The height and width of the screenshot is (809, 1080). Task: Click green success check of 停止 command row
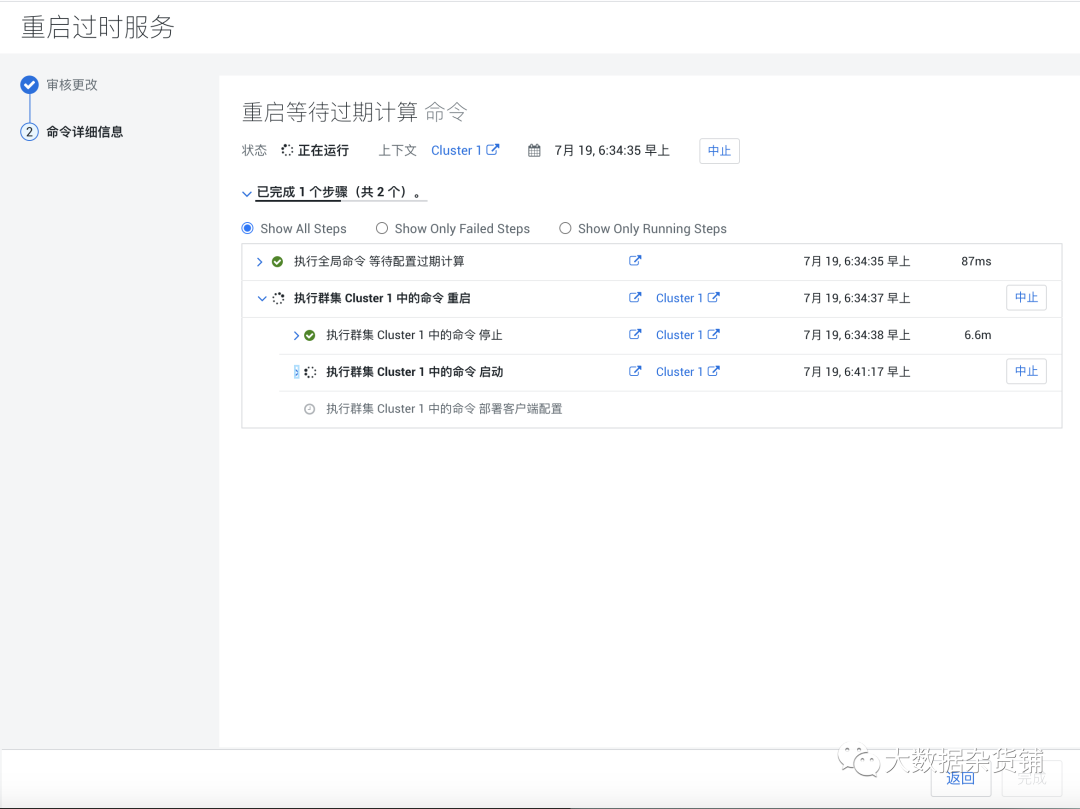coord(310,335)
